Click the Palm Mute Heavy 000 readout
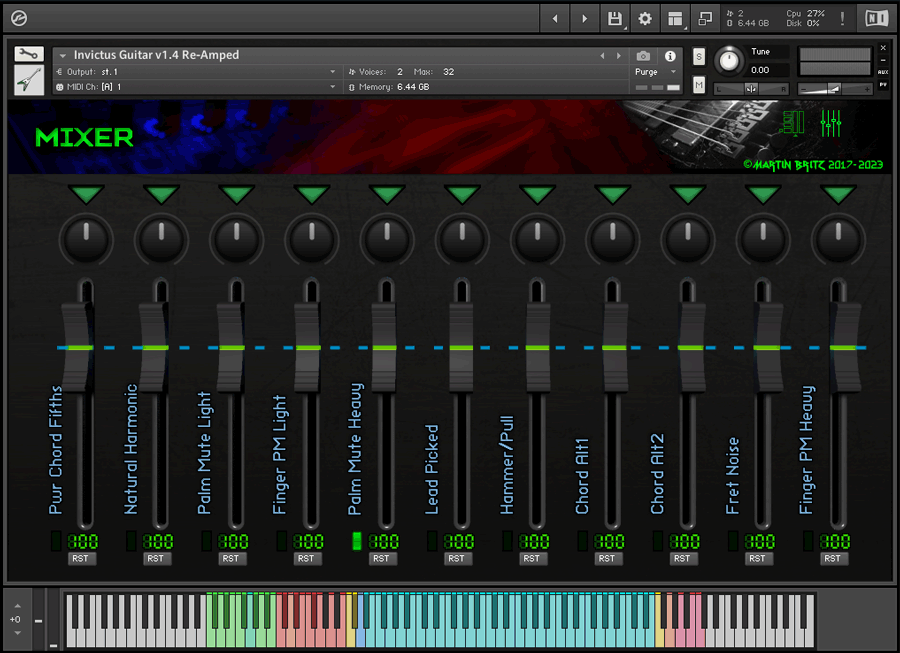 click(383, 541)
